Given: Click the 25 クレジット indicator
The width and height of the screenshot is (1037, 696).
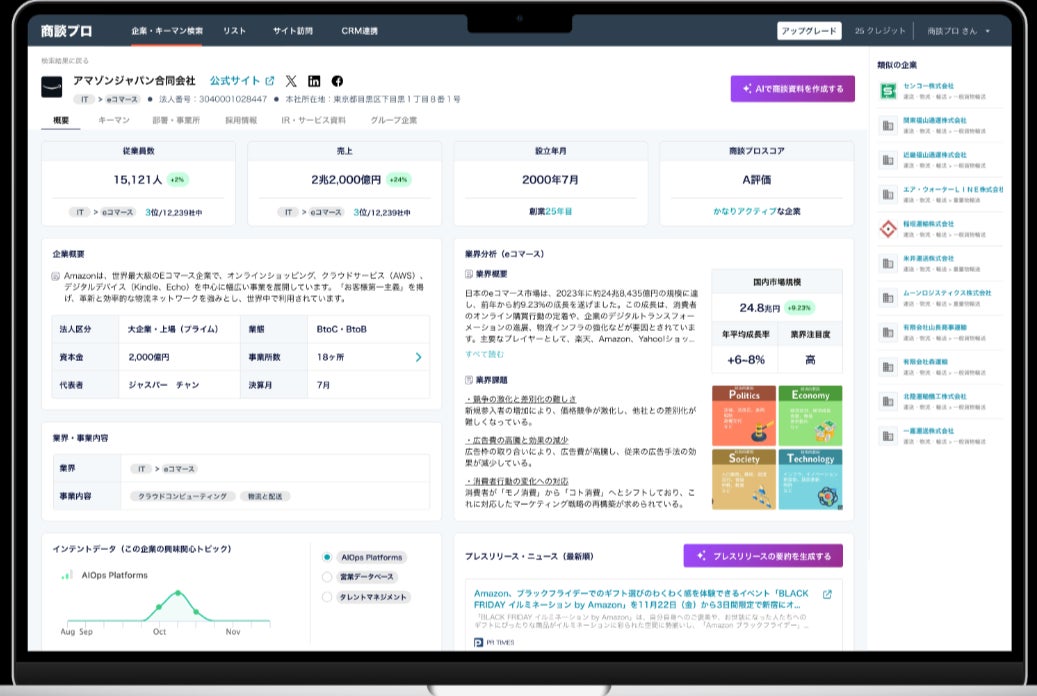Looking at the screenshot, I should [x=880, y=31].
